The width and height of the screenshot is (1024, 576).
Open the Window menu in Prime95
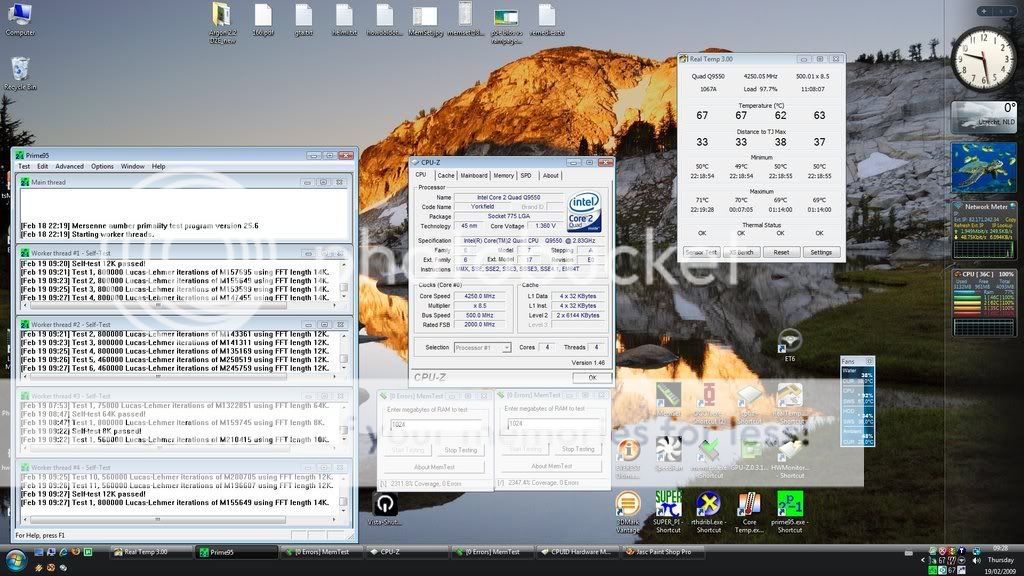(133, 167)
